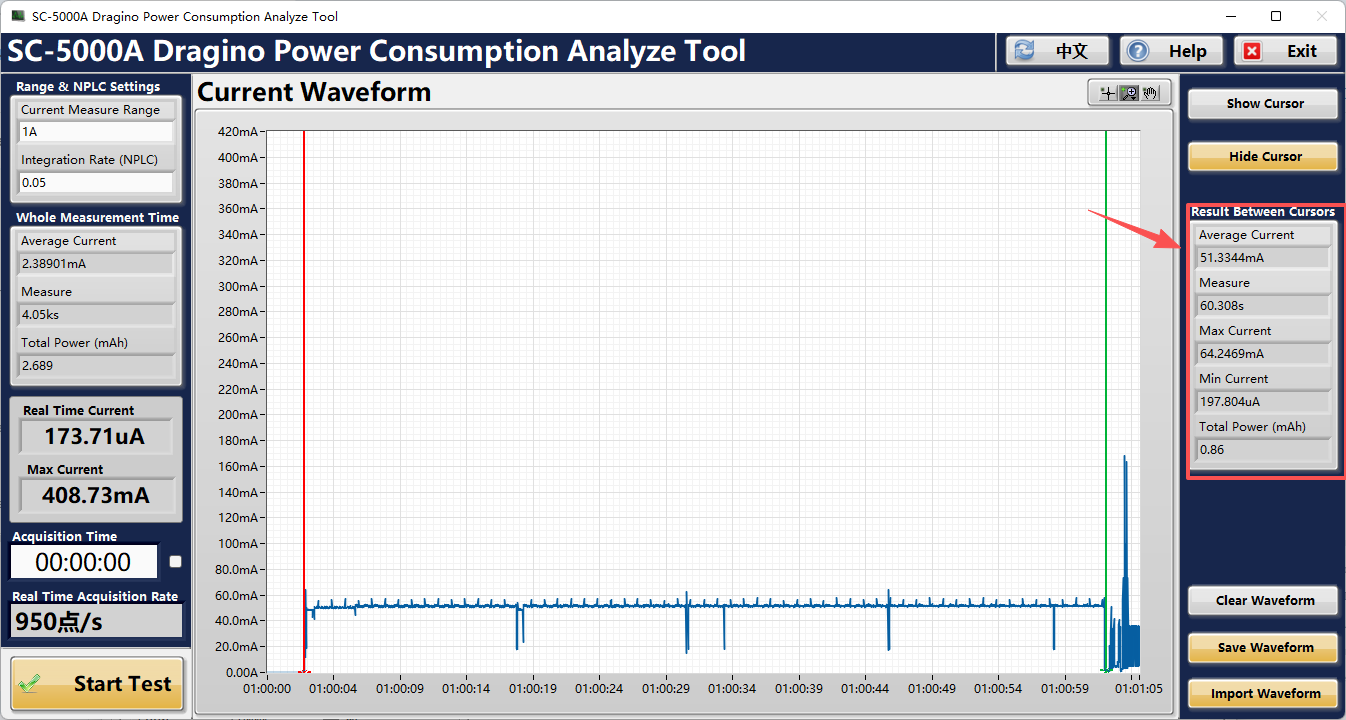Click the Min Current value 197.804uA
Image resolution: width=1346 pixels, height=720 pixels.
[1263, 402]
